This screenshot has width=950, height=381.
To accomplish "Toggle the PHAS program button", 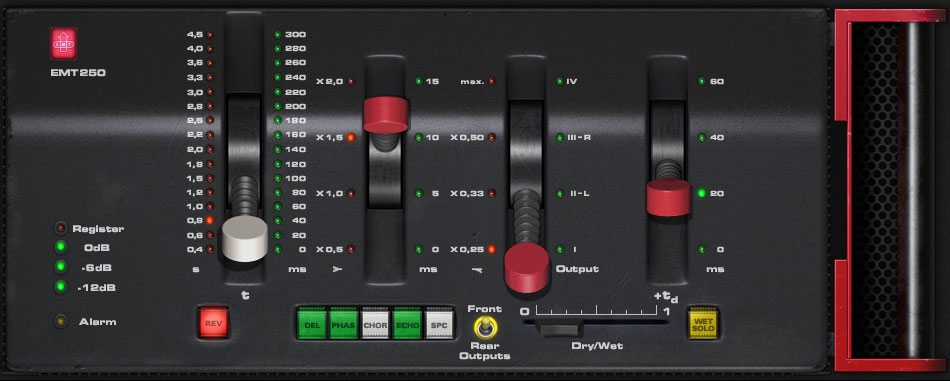I will (x=344, y=323).
